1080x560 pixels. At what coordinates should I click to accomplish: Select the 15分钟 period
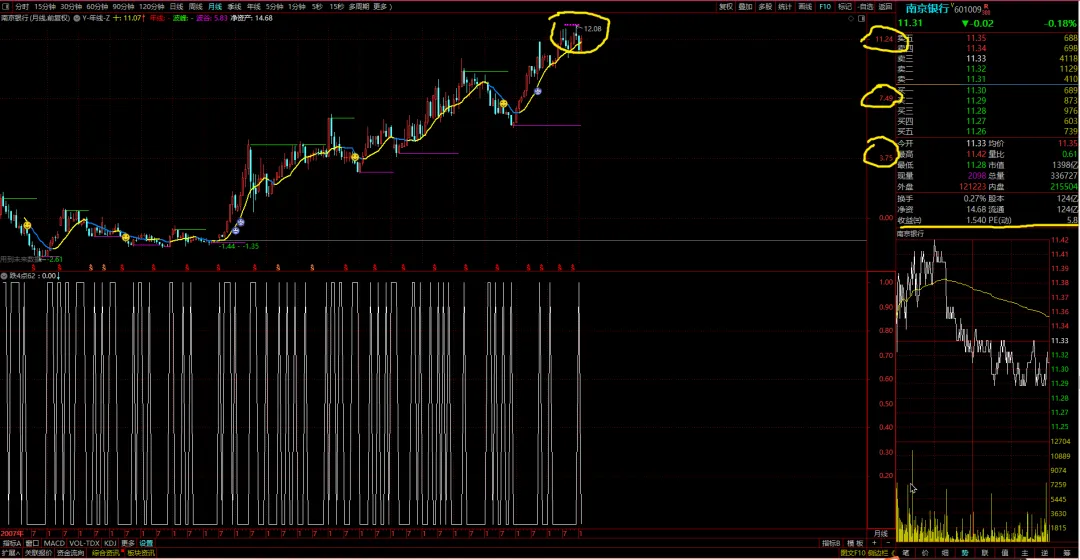[44, 6]
